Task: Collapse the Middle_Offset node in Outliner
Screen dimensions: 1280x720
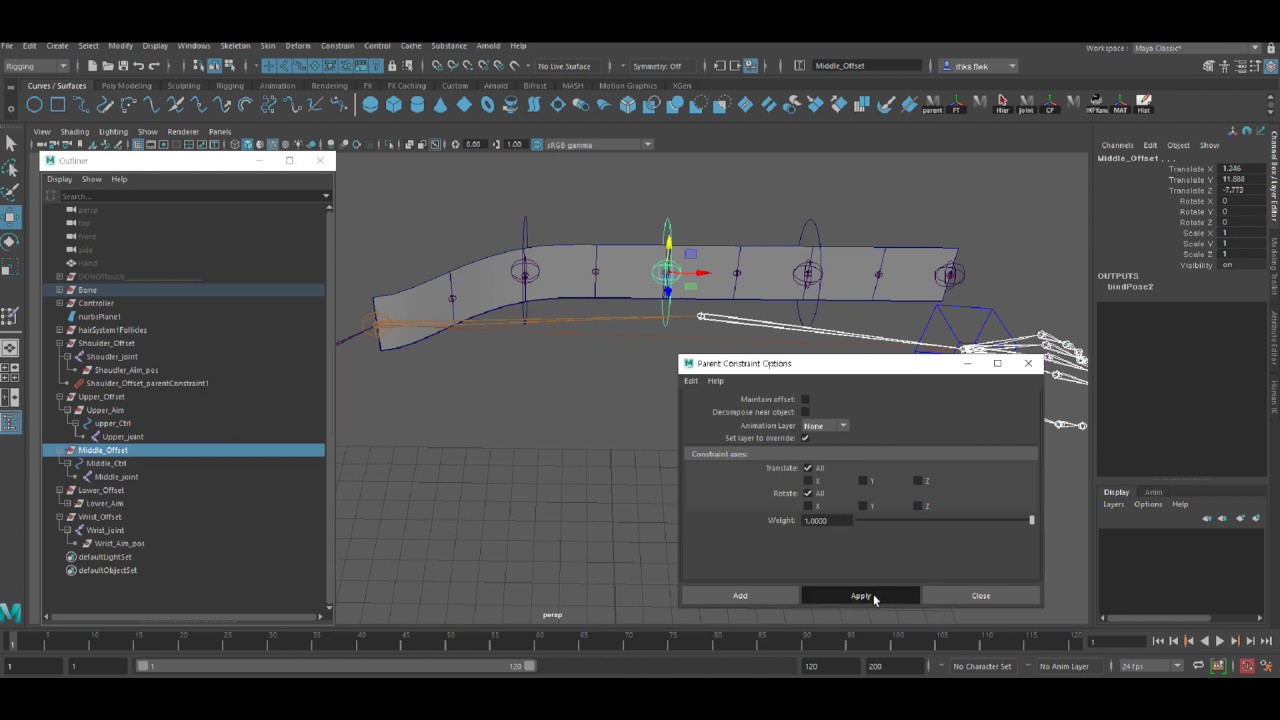Action: tap(59, 450)
